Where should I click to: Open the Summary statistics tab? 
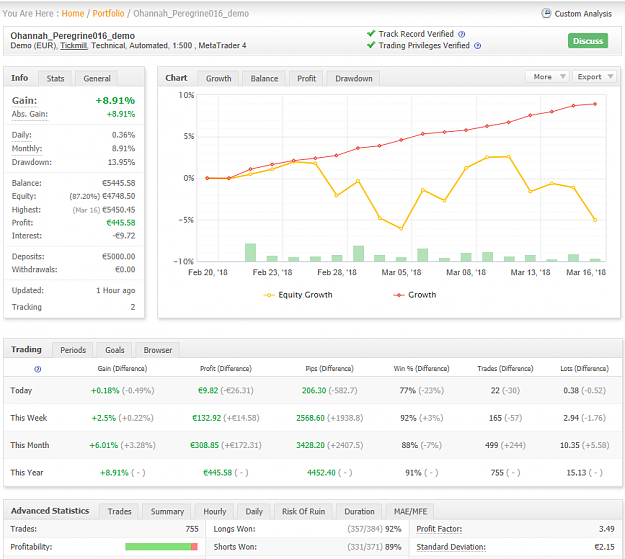pyautogui.click(x=167, y=511)
